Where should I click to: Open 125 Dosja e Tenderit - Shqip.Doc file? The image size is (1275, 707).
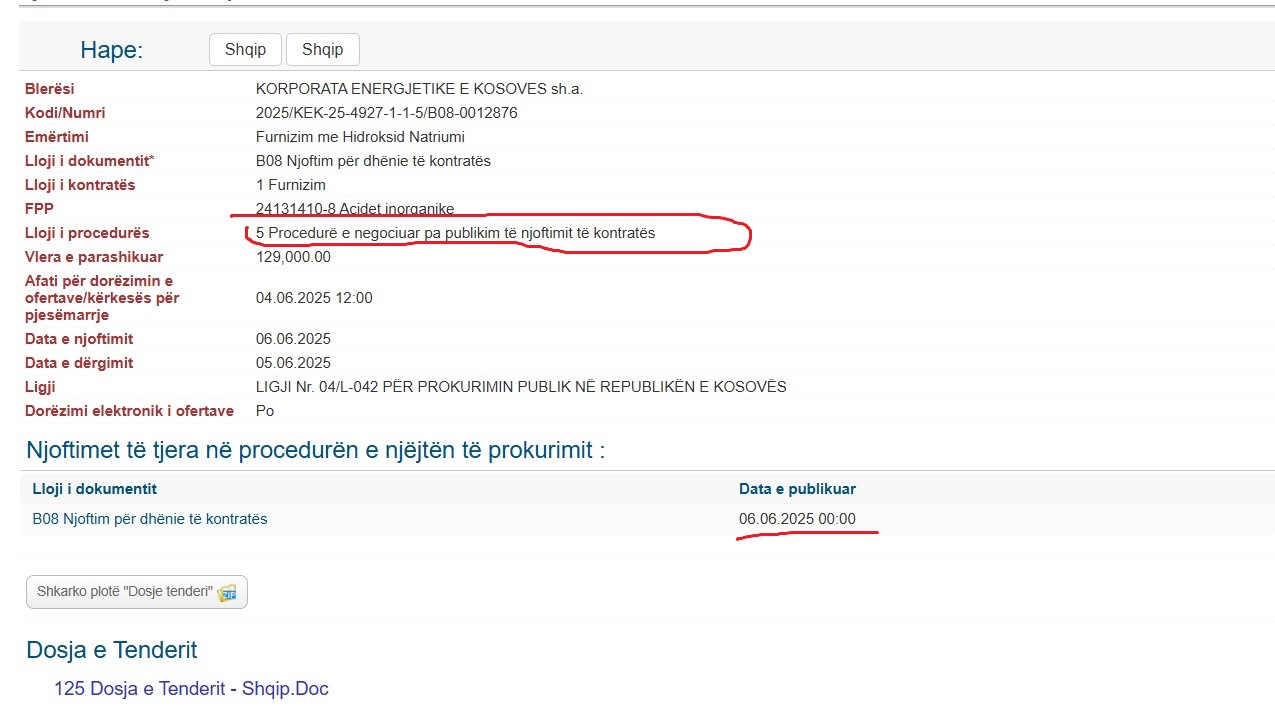[191, 688]
